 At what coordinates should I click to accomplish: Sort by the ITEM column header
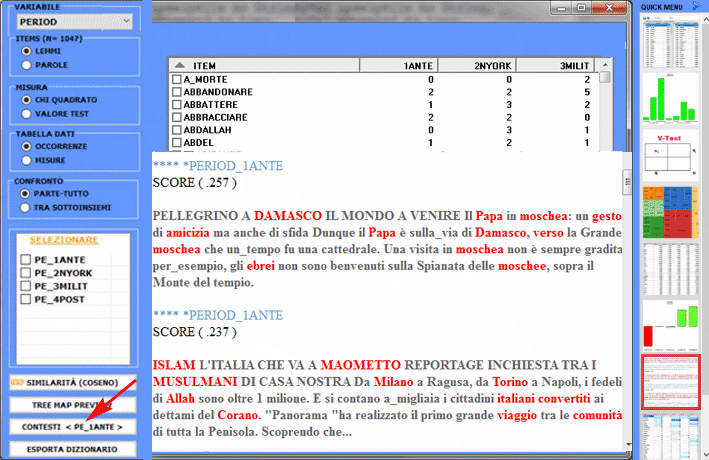264,66
